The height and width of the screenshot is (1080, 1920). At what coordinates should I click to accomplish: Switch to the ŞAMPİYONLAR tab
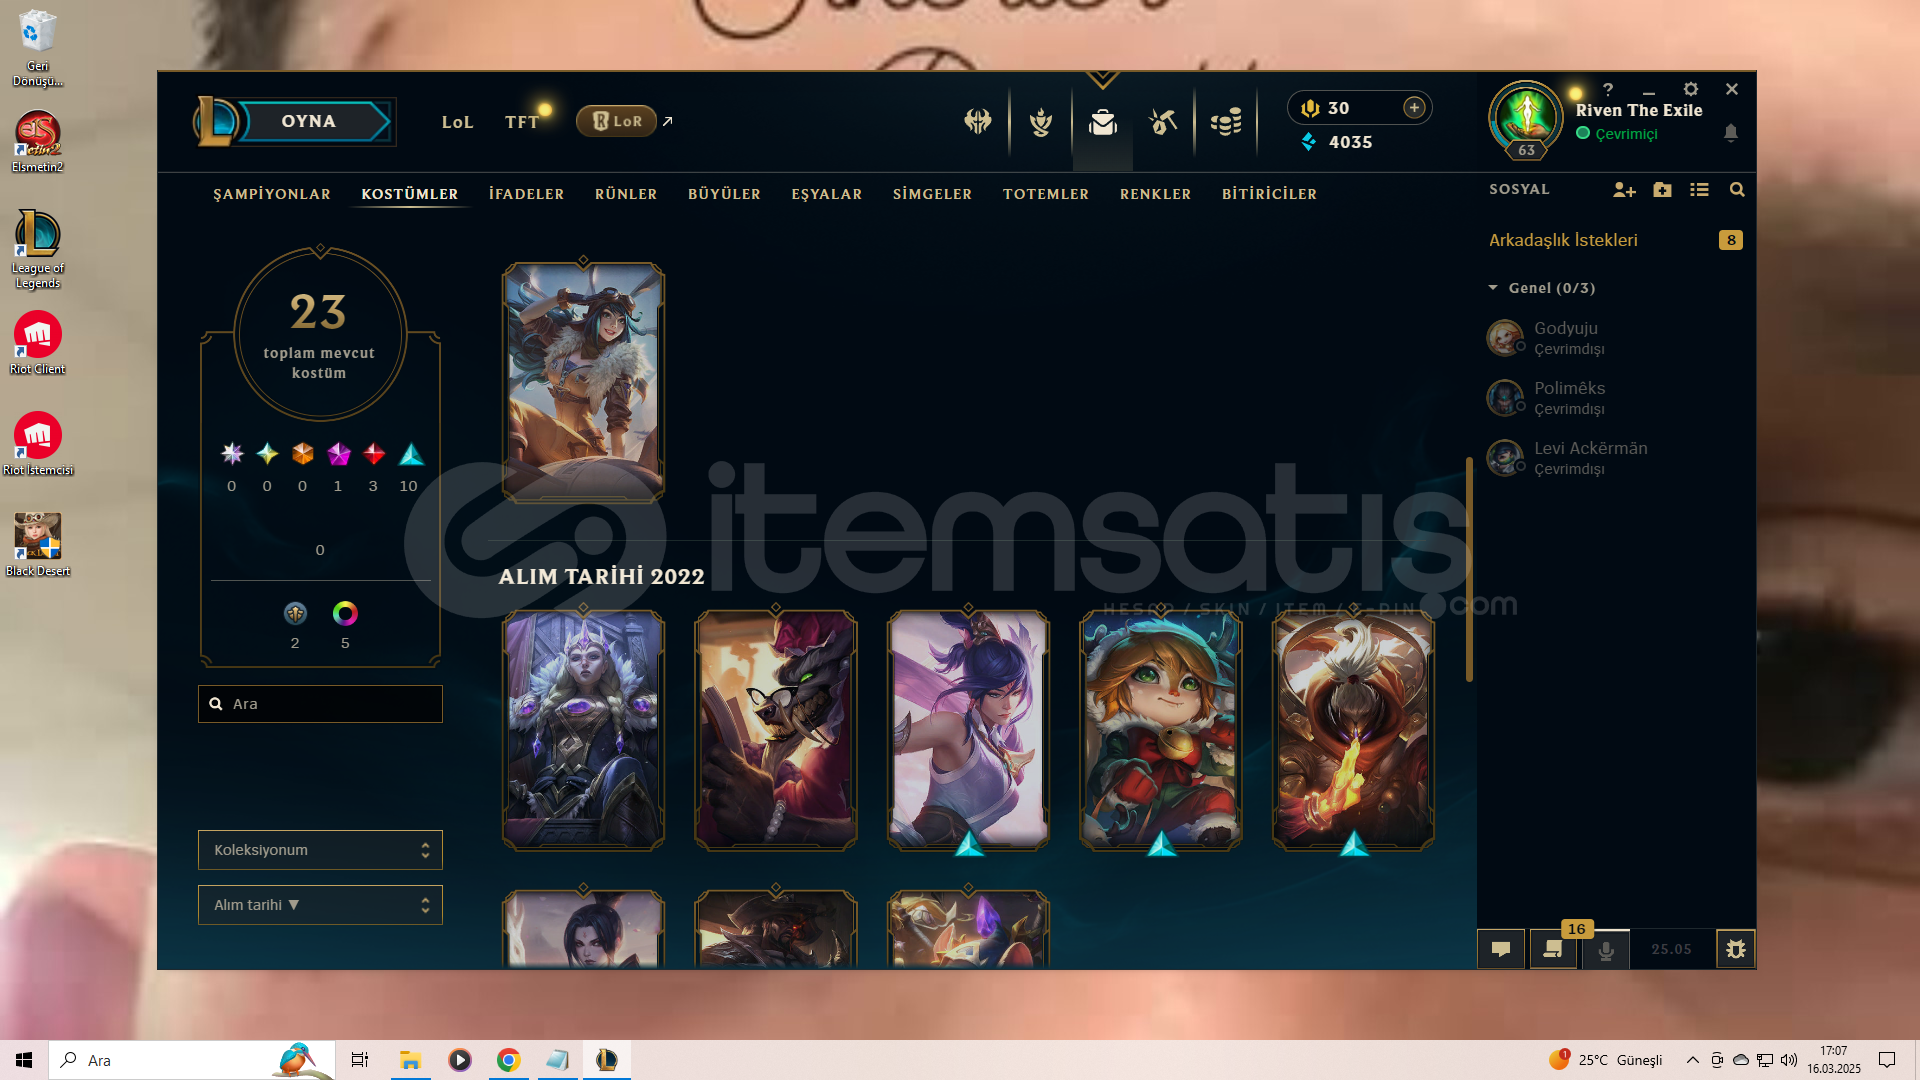tap(272, 194)
